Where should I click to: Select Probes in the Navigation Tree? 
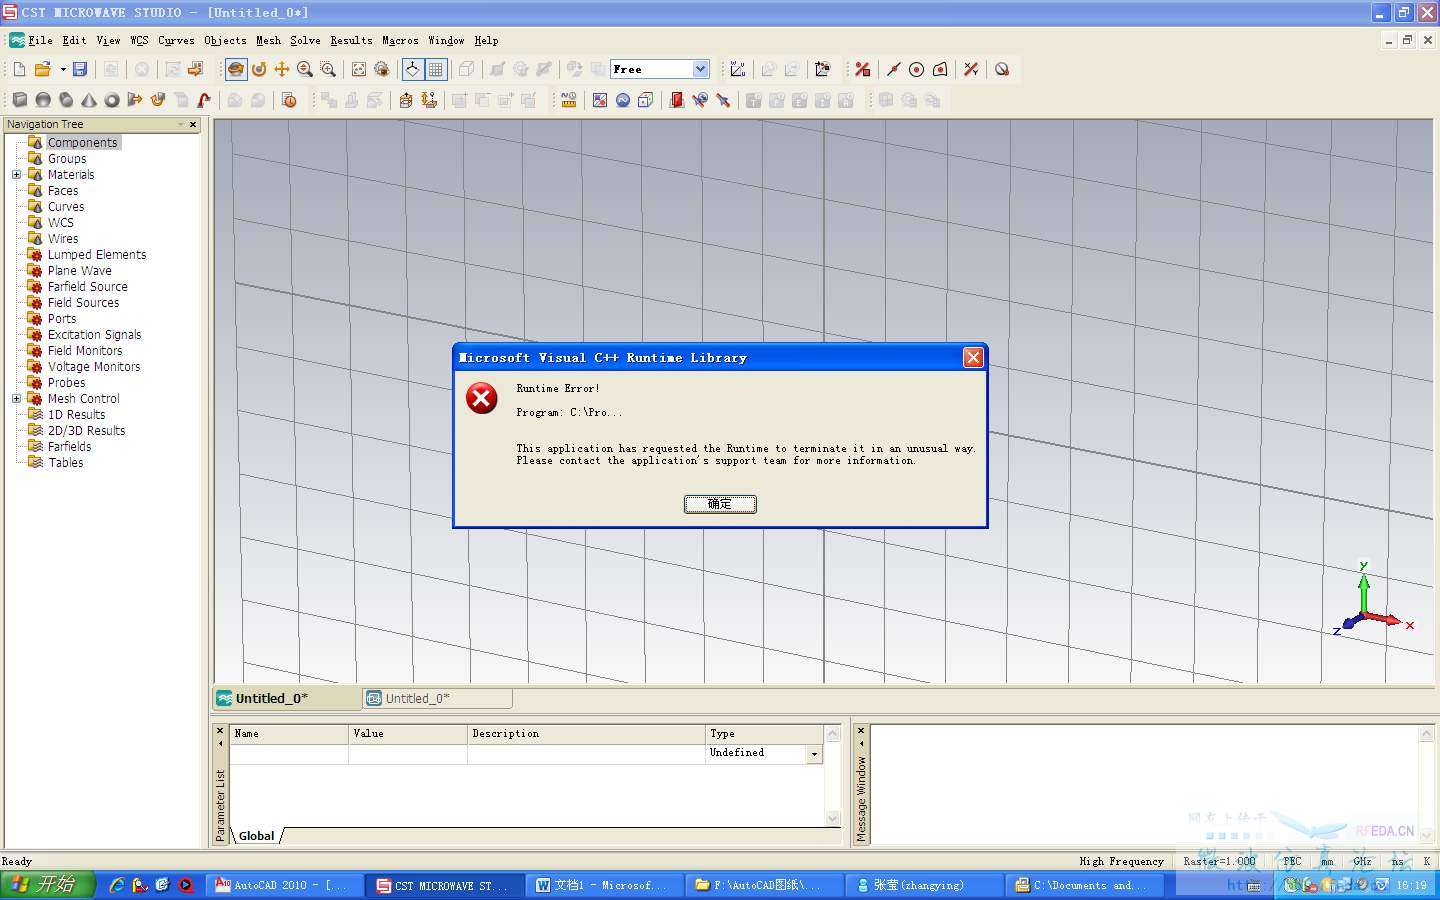click(67, 383)
